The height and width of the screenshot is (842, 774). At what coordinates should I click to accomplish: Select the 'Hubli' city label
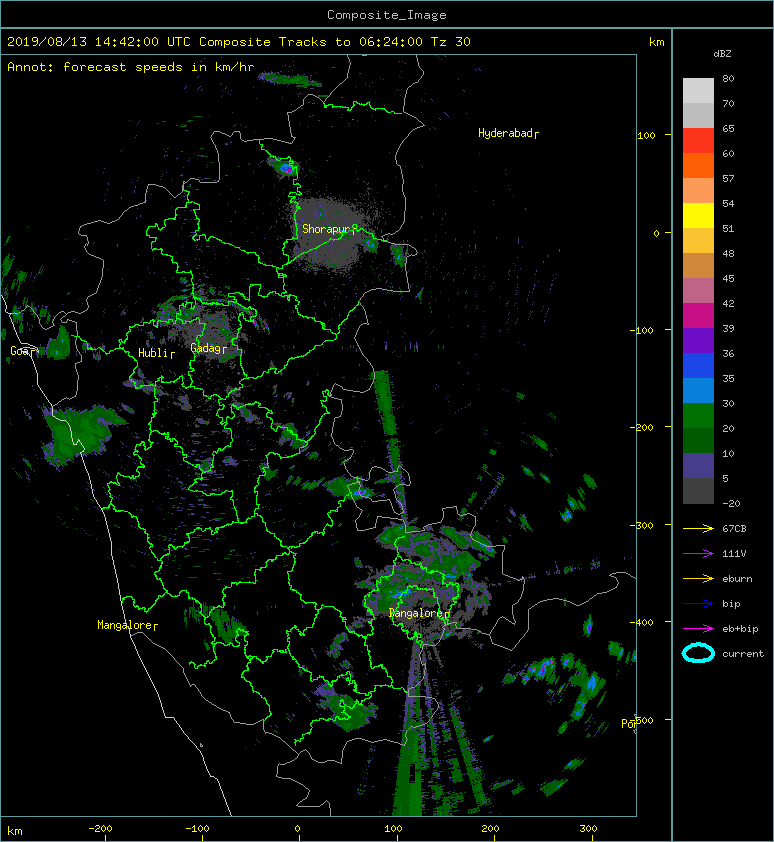point(156,353)
